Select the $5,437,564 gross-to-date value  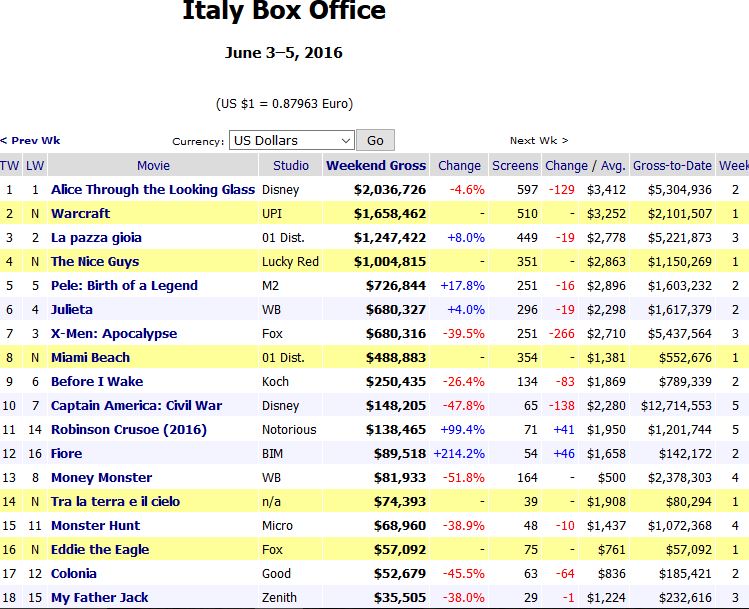(x=680, y=333)
